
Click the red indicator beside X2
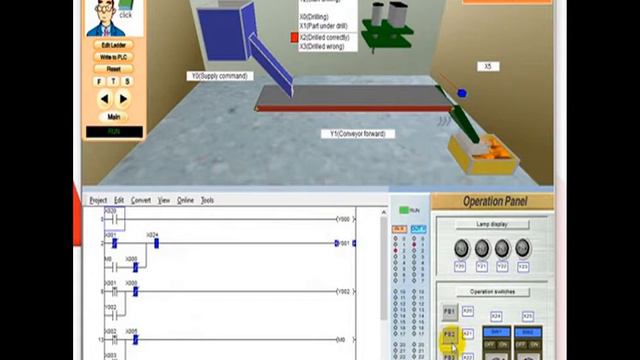294,38
